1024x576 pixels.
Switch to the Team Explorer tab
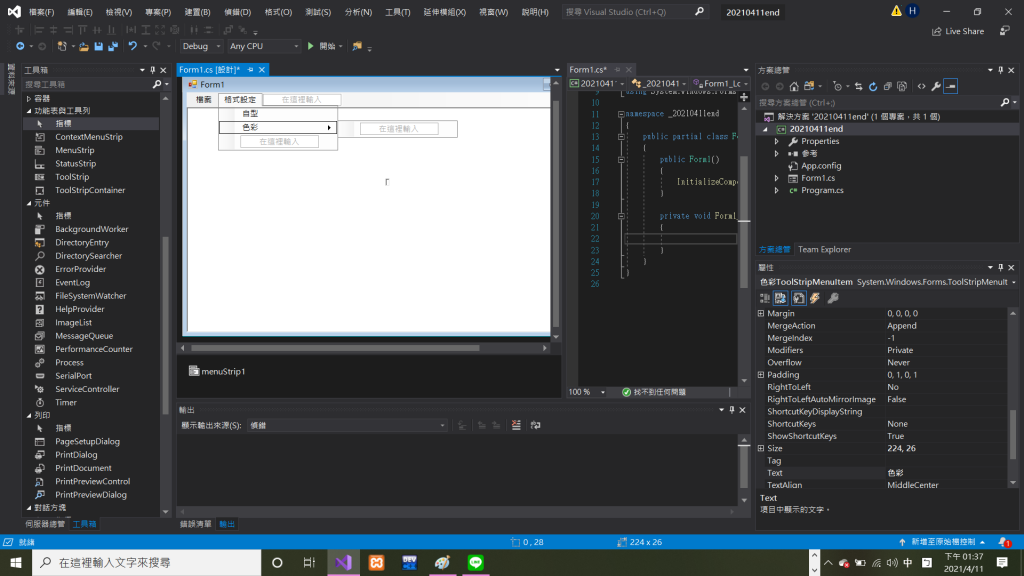pyautogui.click(x=824, y=249)
